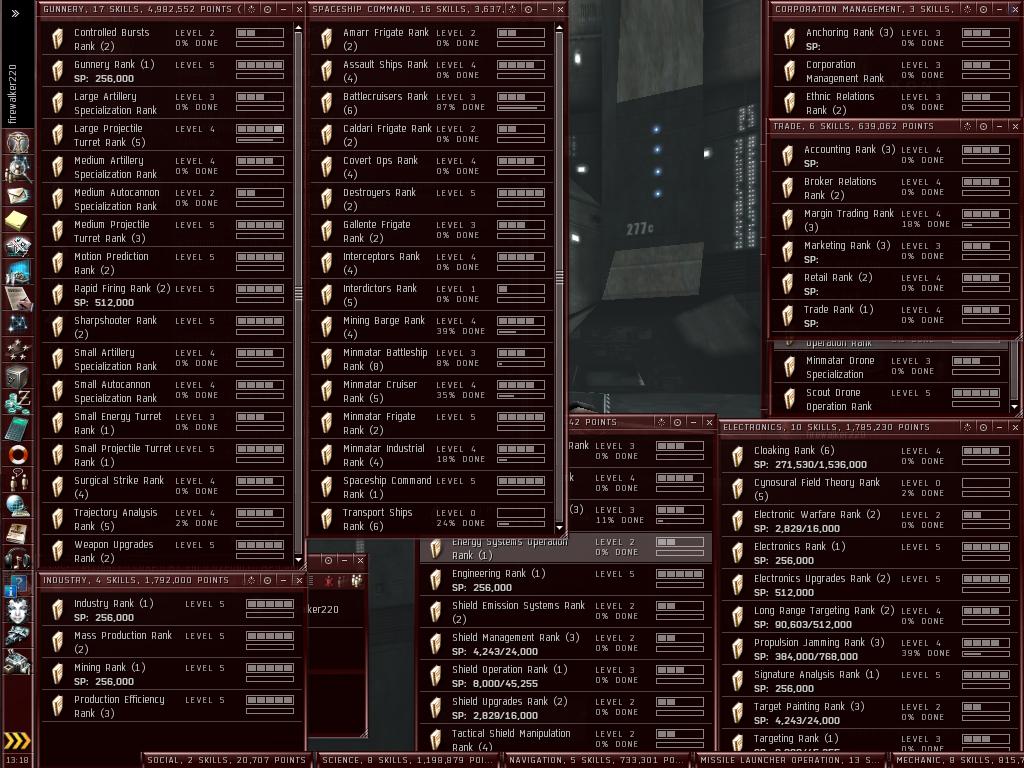Click the Gunnery window scrollbar handle
The width and height of the screenshot is (1024, 768).
point(298,293)
